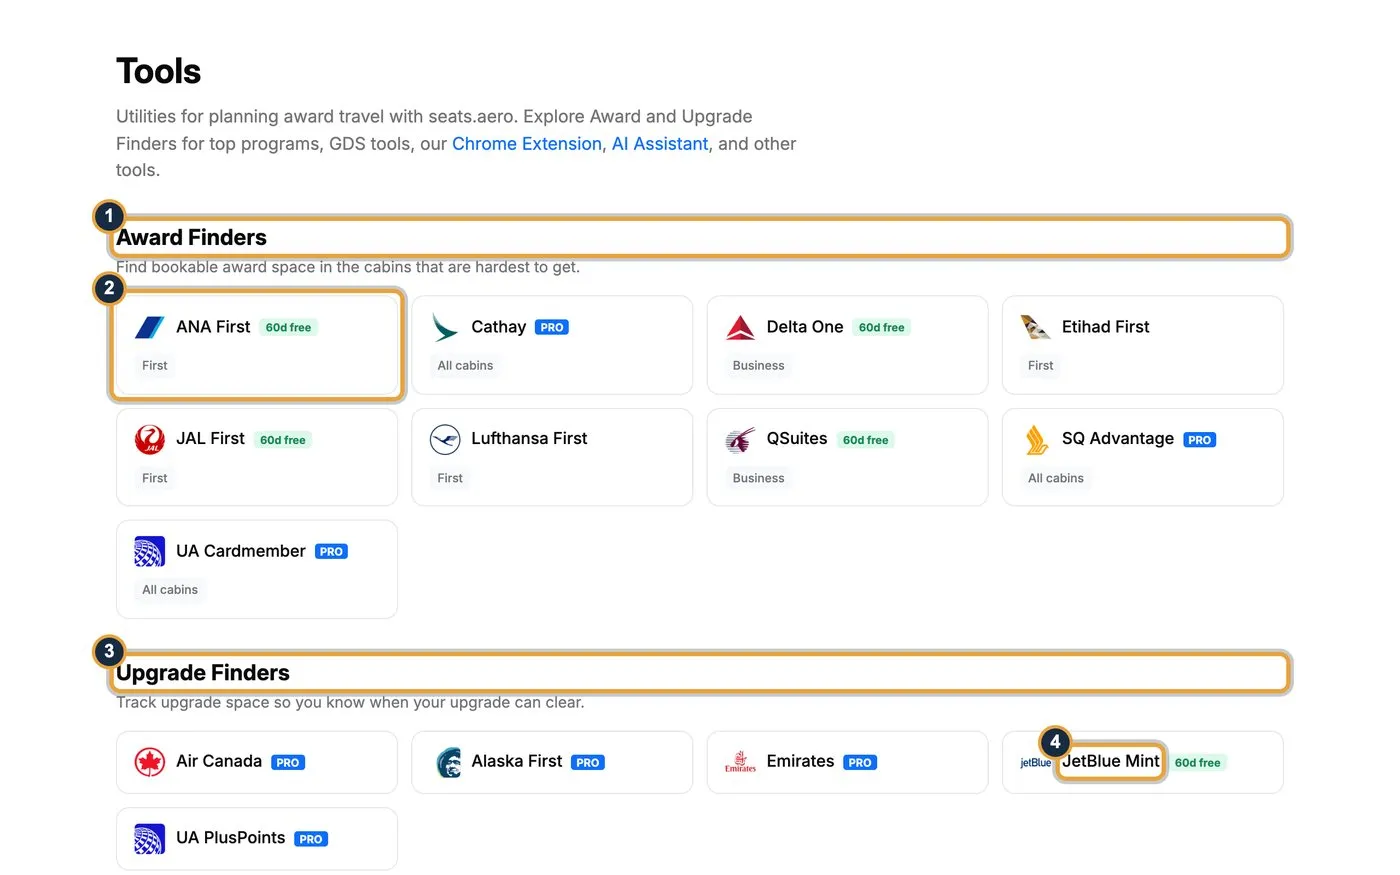Select the JAL First finder
The width and height of the screenshot is (1400, 875).
point(257,457)
